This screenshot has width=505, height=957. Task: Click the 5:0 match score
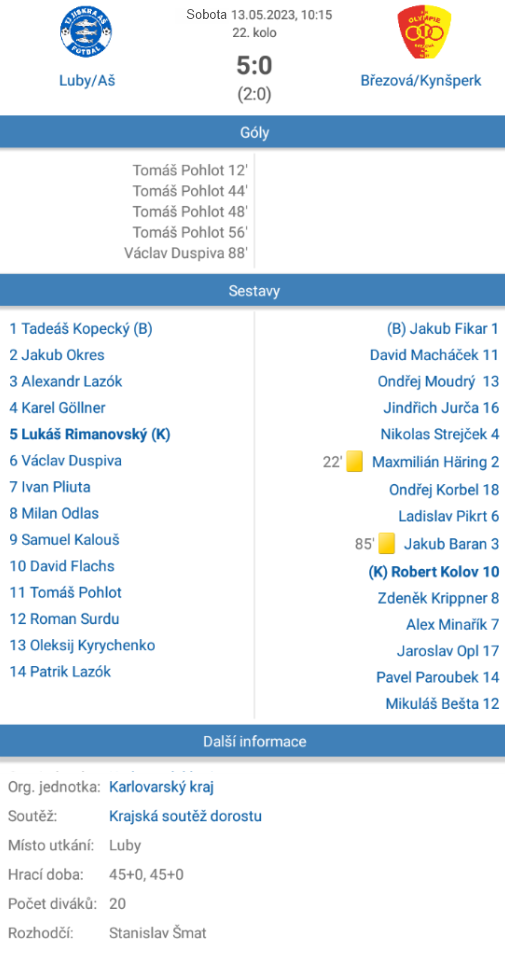coord(254,65)
